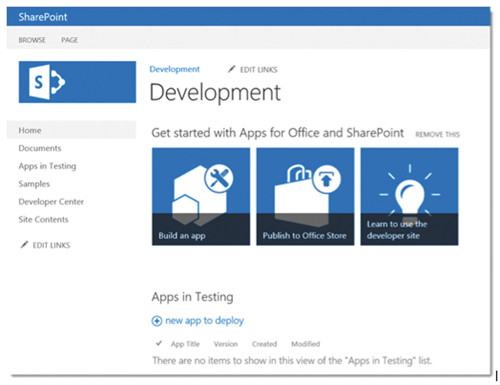Open the Build an app tile

[x=201, y=197]
